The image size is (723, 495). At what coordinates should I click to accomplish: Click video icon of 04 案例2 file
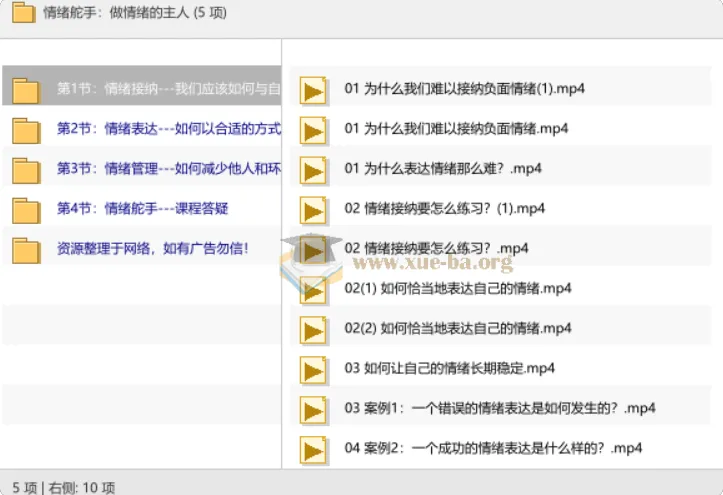313,450
